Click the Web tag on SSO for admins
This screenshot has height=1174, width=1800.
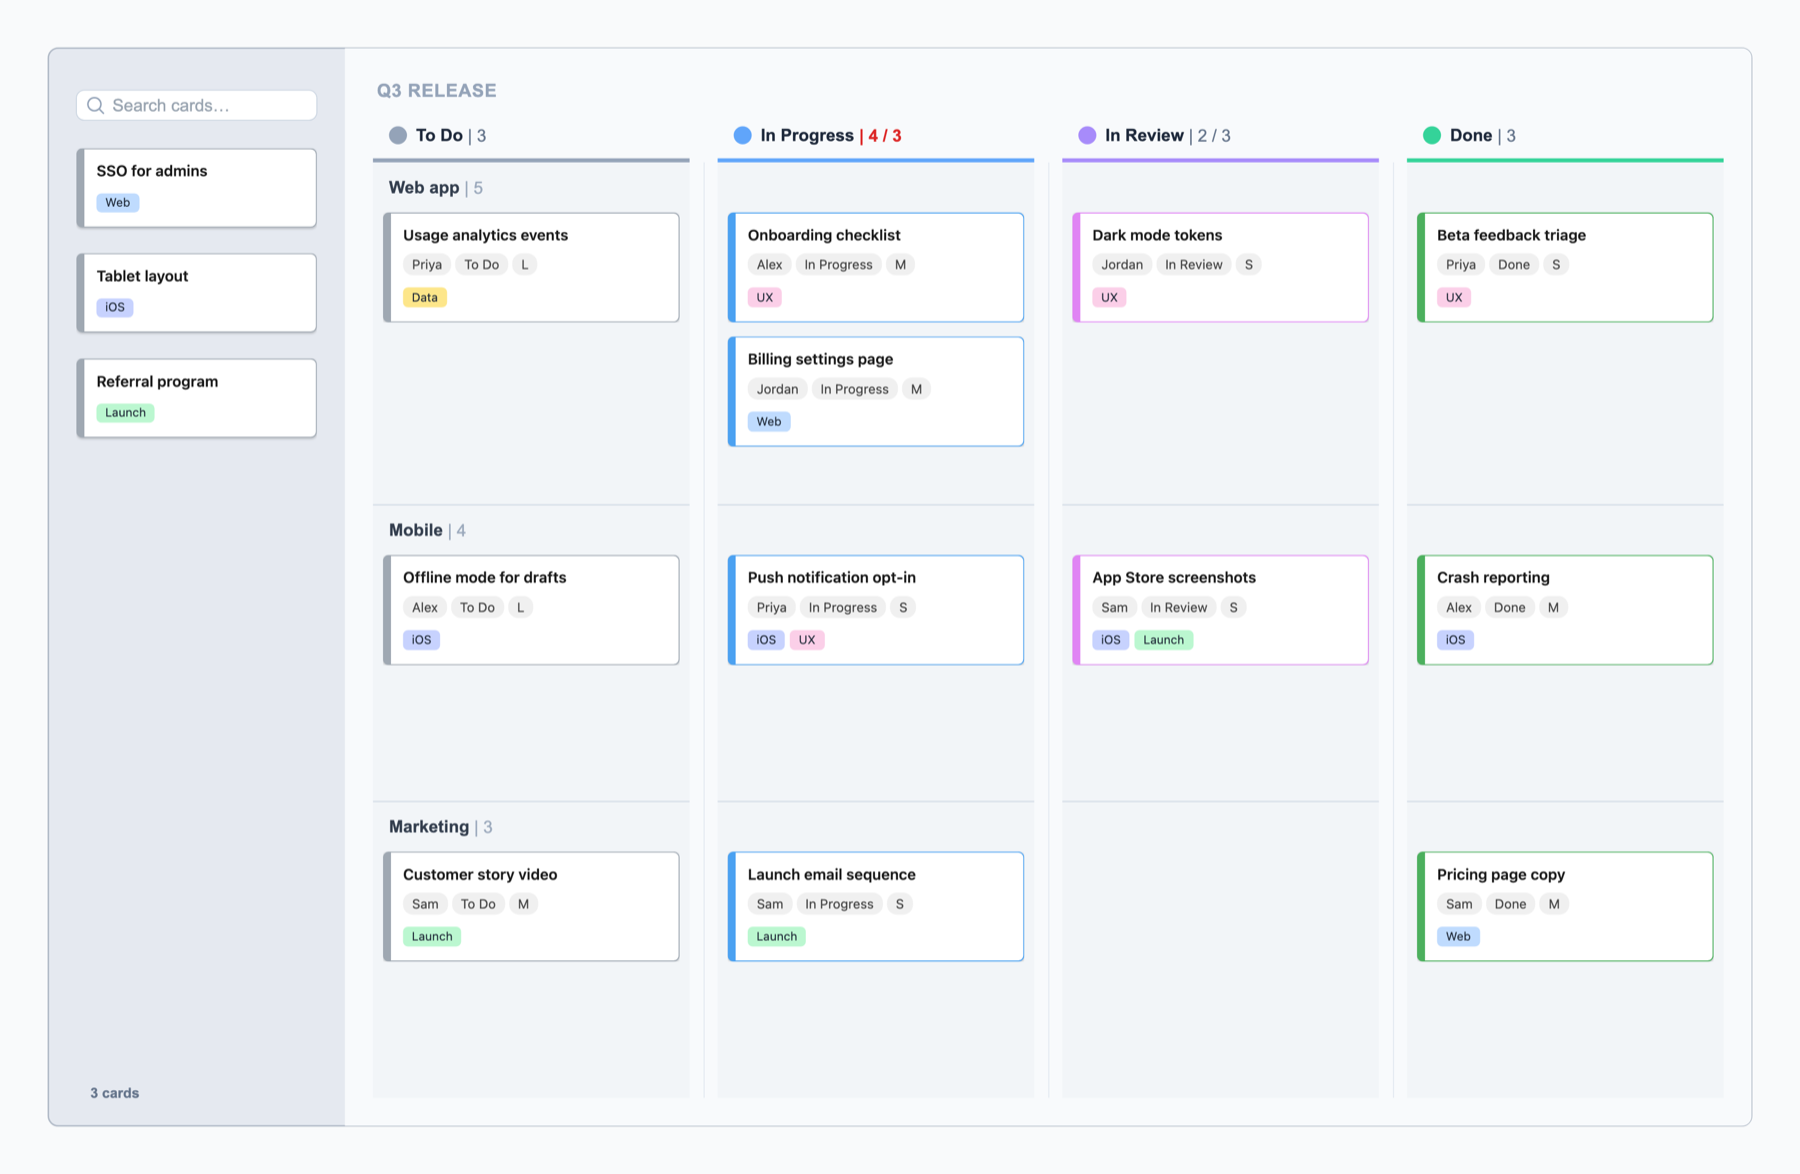tap(118, 202)
